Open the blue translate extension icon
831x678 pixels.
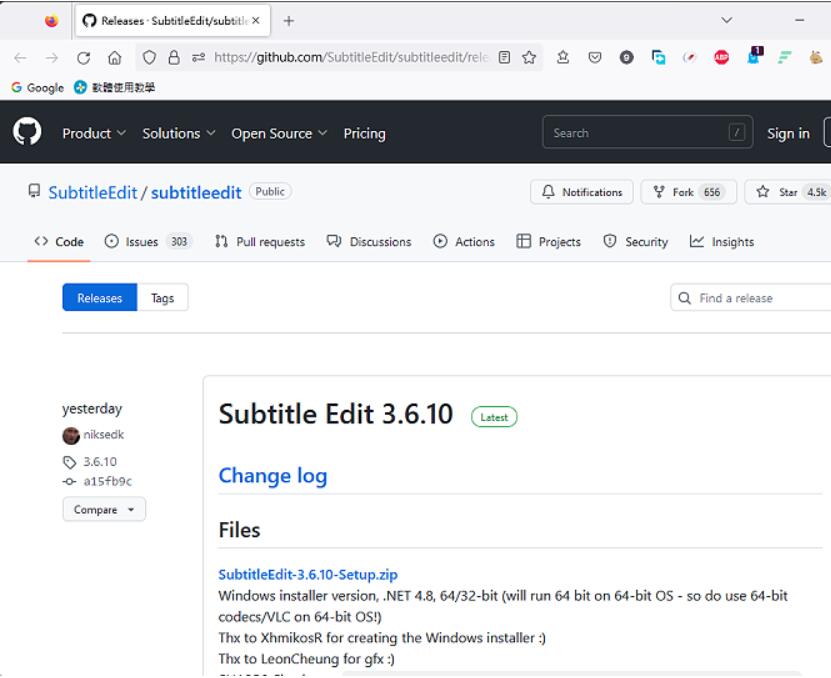pyautogui.click(x=658, y=57)
